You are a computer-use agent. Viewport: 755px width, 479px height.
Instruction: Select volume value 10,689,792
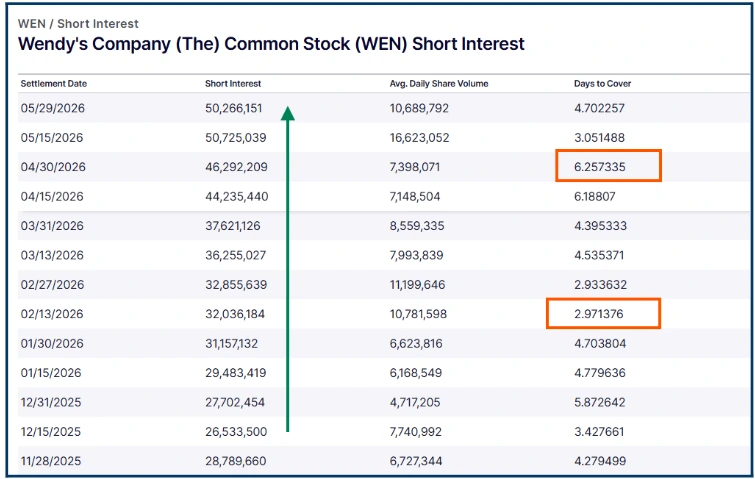(x=419, y=108)
